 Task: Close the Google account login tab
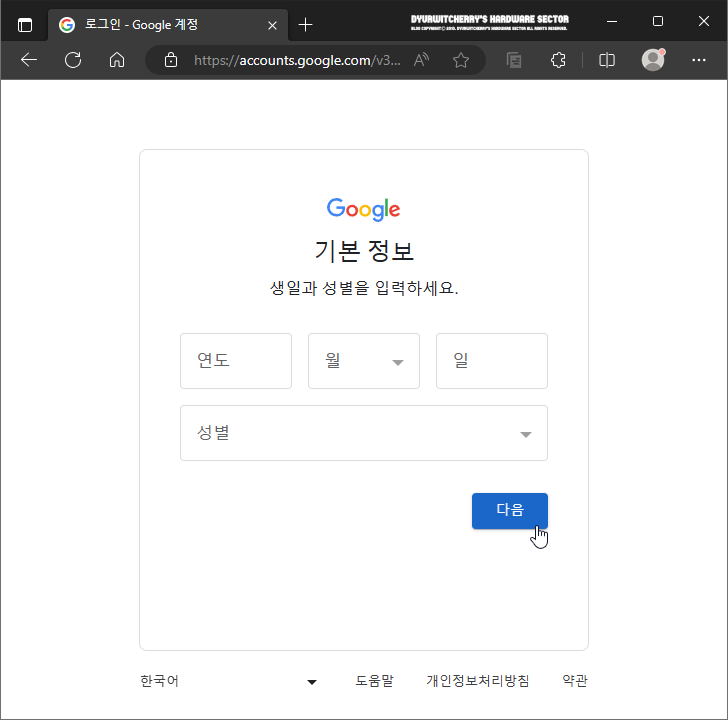coord(273,25)
